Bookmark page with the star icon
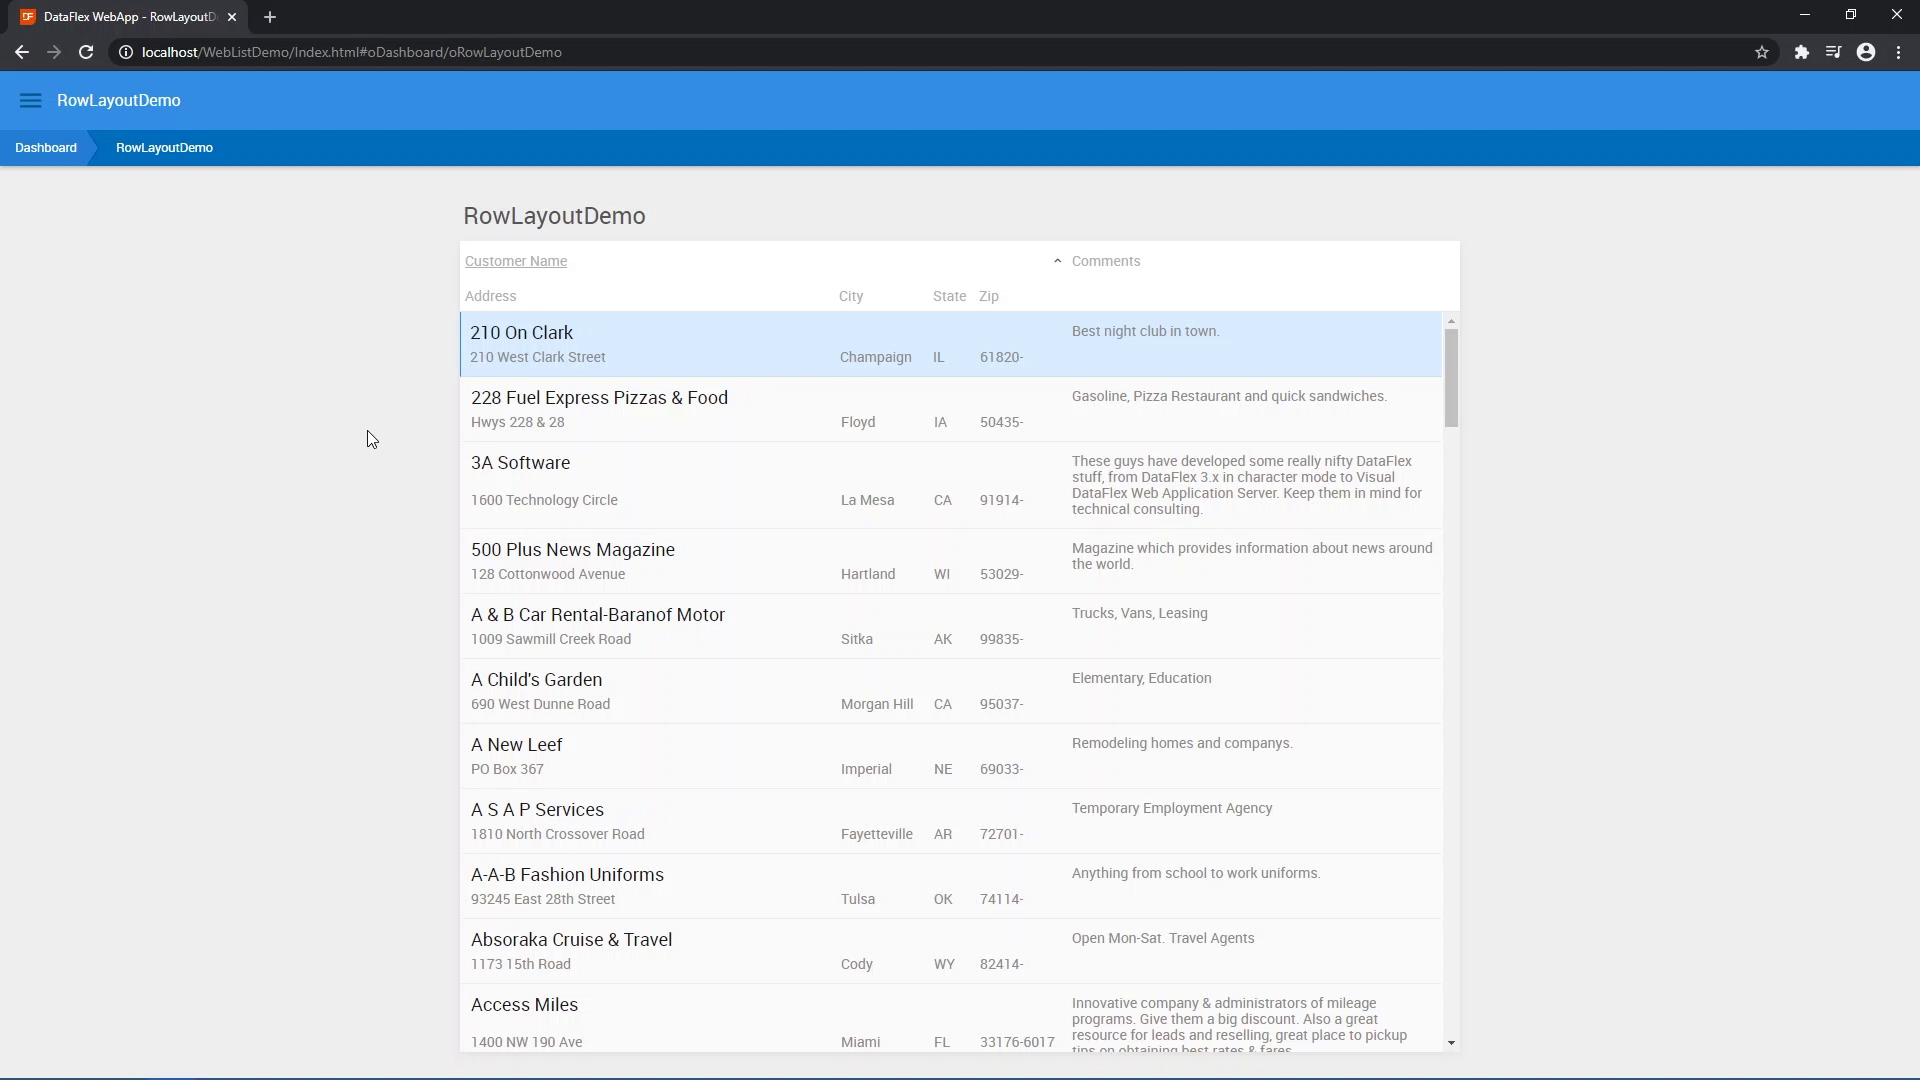The image size is (1920, 1080). [x=1762, y=52]
